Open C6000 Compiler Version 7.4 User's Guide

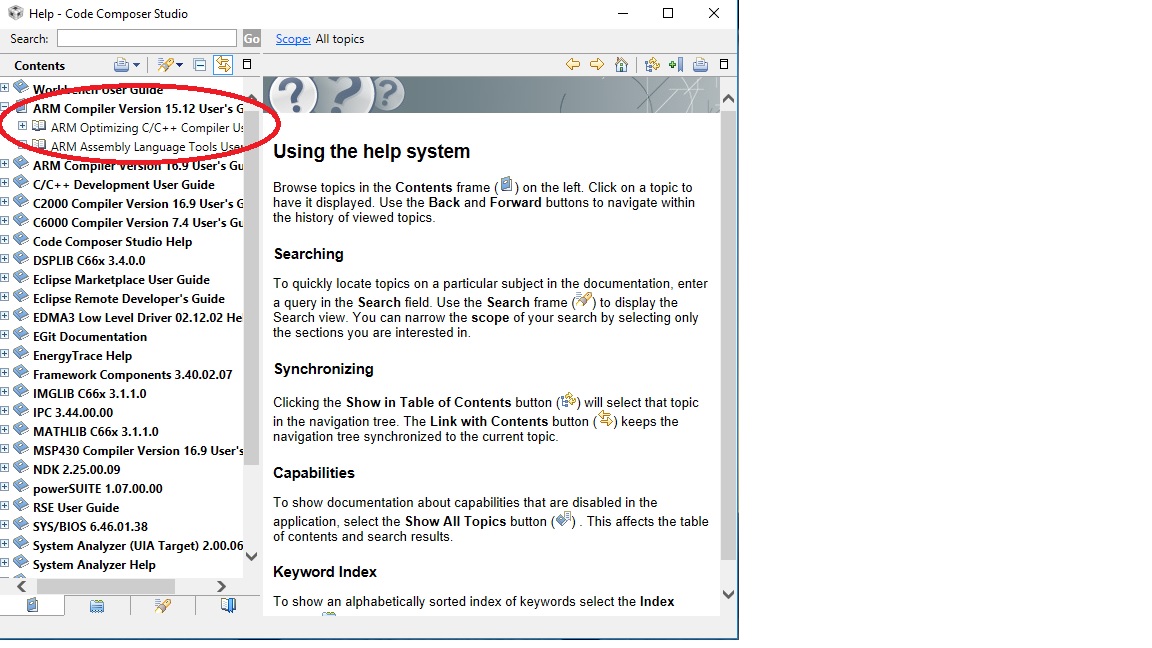[x=138, y=223]
